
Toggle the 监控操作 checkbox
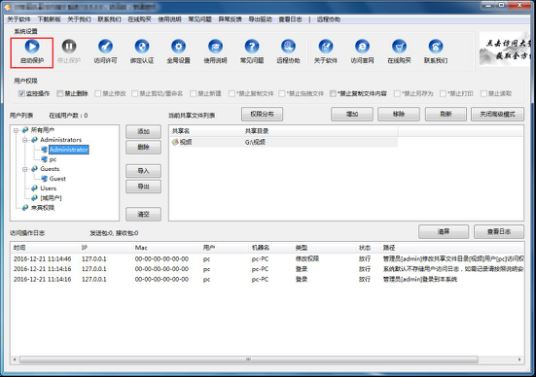tap(22, 93)
